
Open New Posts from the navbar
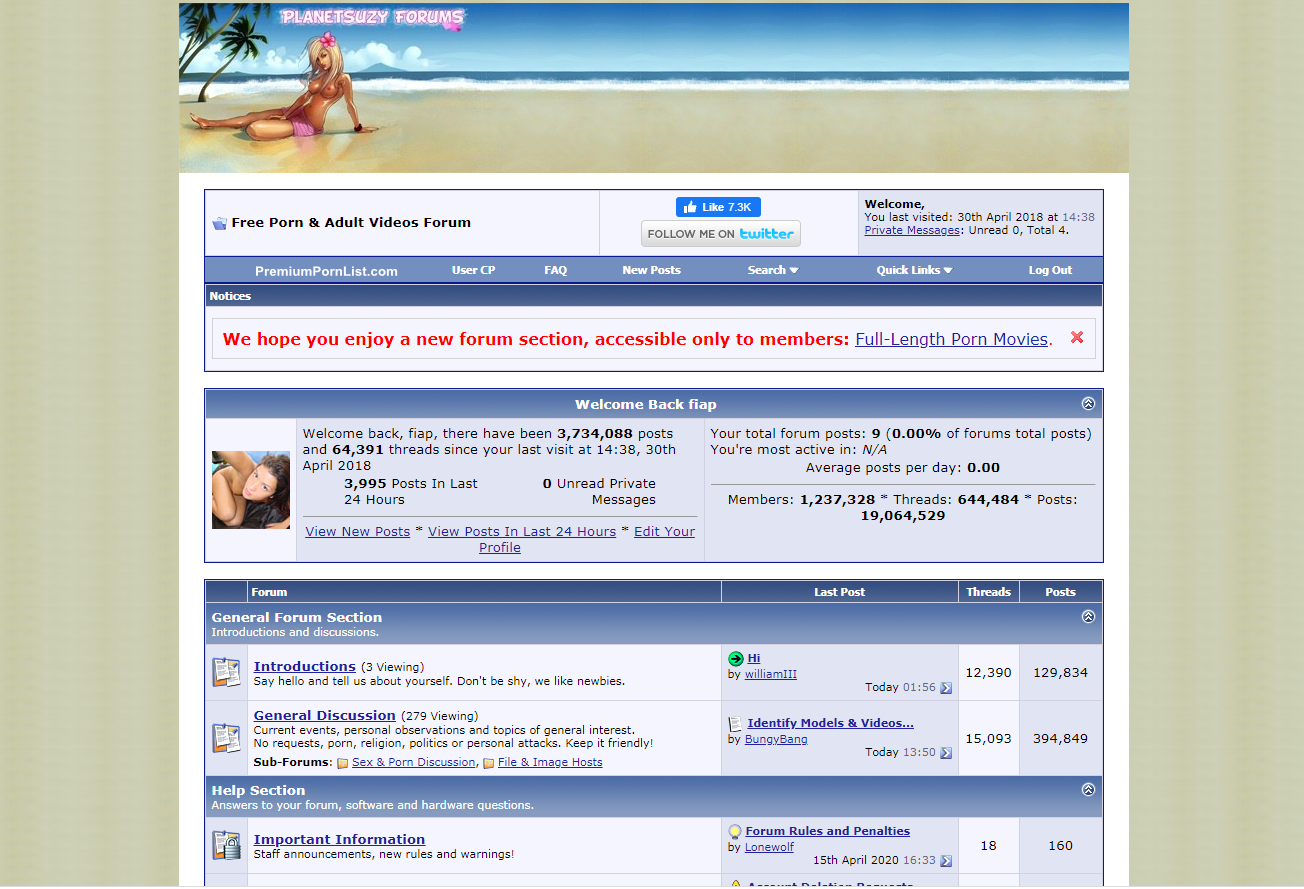point(651,270)
